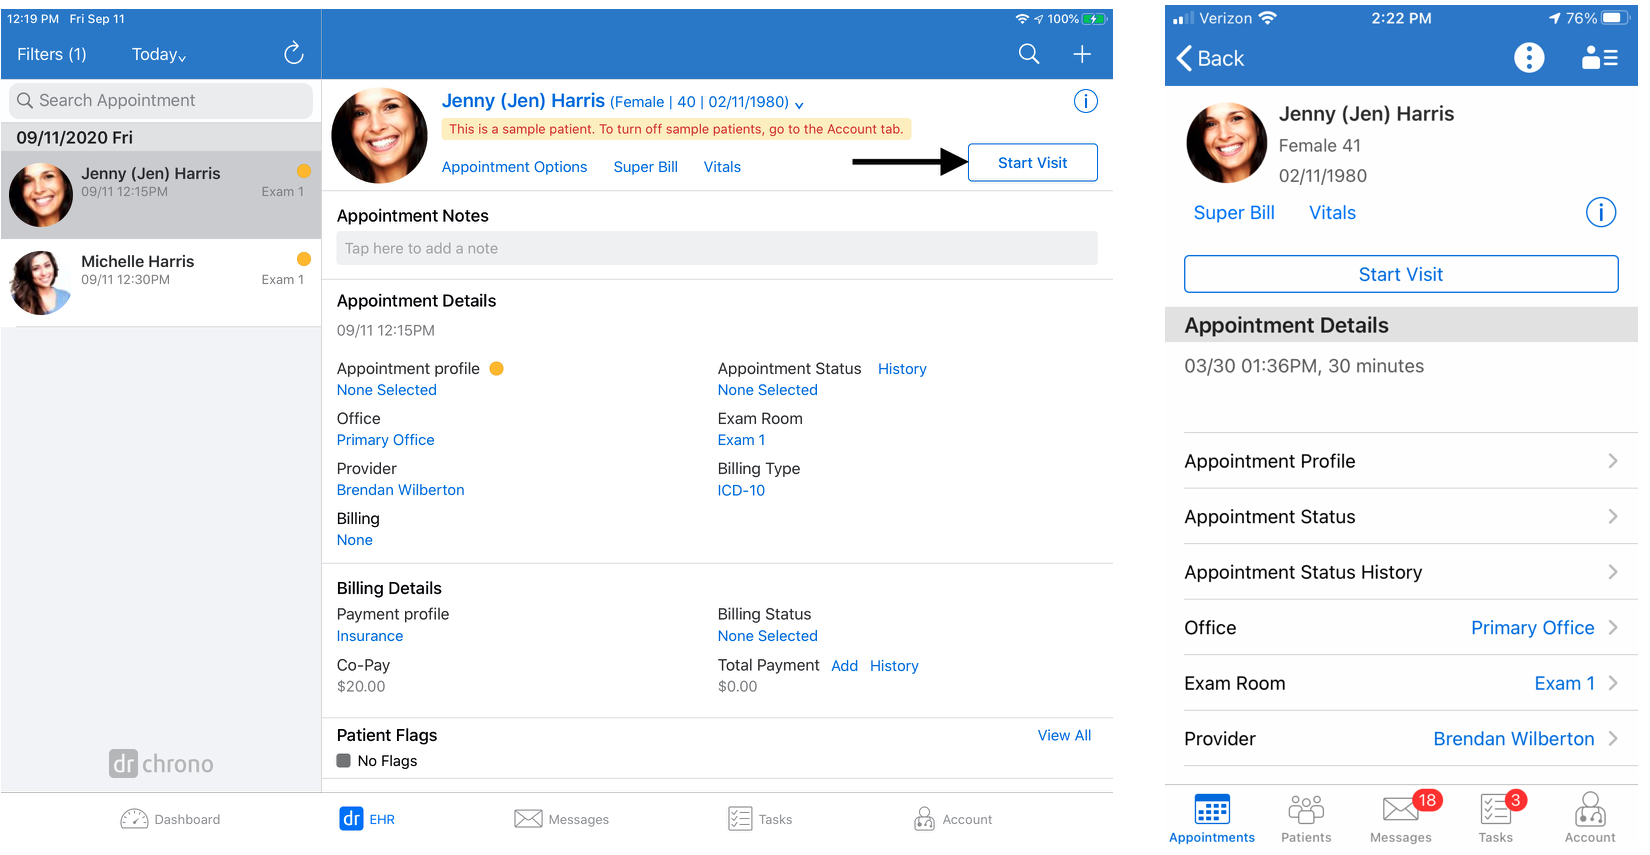Open Messages tab in iPad bottom bar
Screen dimensions: 1650x855
561,819
